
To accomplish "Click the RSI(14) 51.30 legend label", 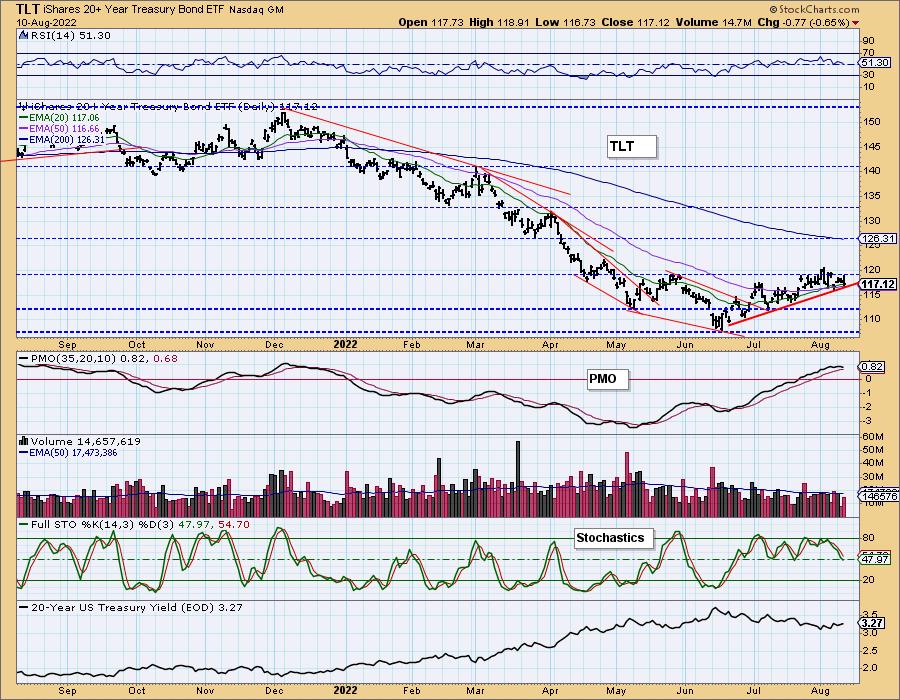I will coord(71,35).
